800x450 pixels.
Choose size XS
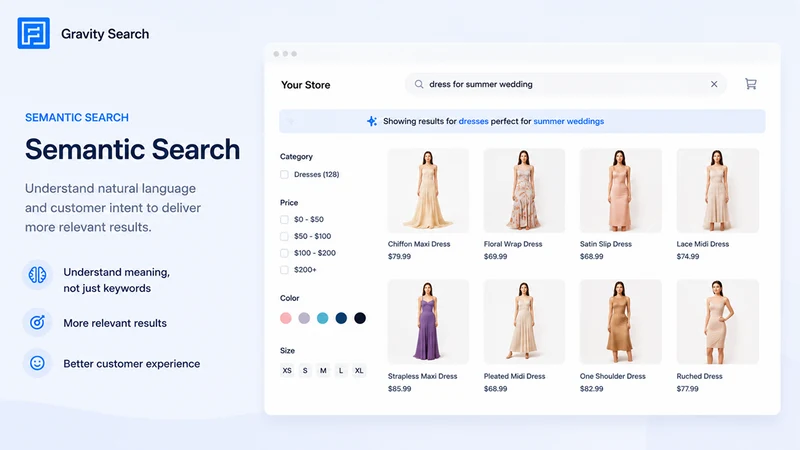click(x=287, y=370)
